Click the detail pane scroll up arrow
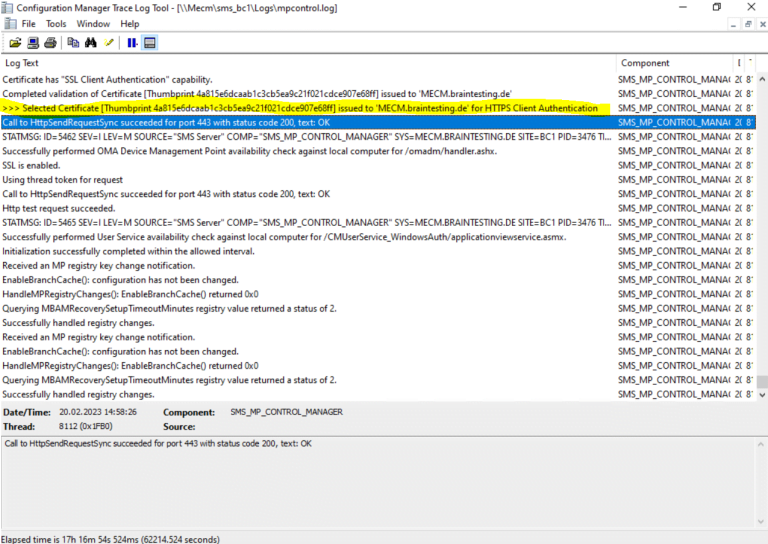This screenshot has width=768, height=544. tap(761, 444)
